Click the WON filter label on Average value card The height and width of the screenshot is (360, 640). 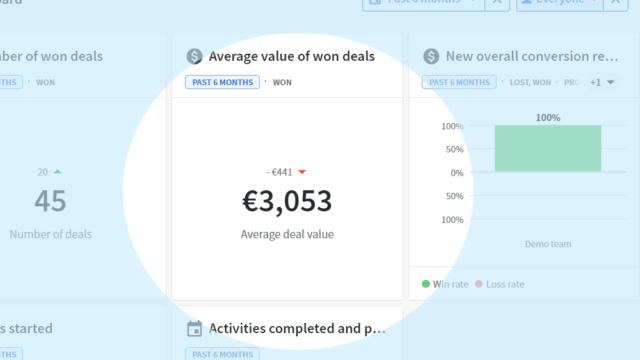[x=282, y=82]
